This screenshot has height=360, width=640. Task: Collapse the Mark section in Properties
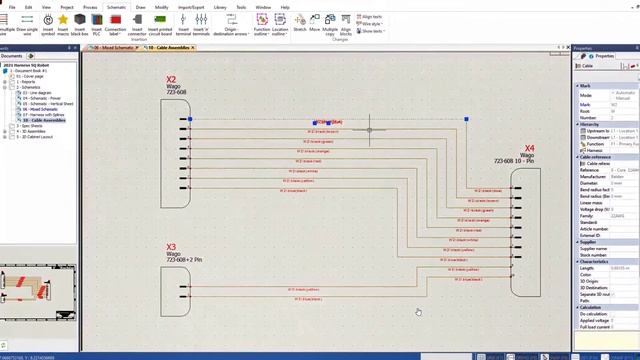click(x=578, y=86)
